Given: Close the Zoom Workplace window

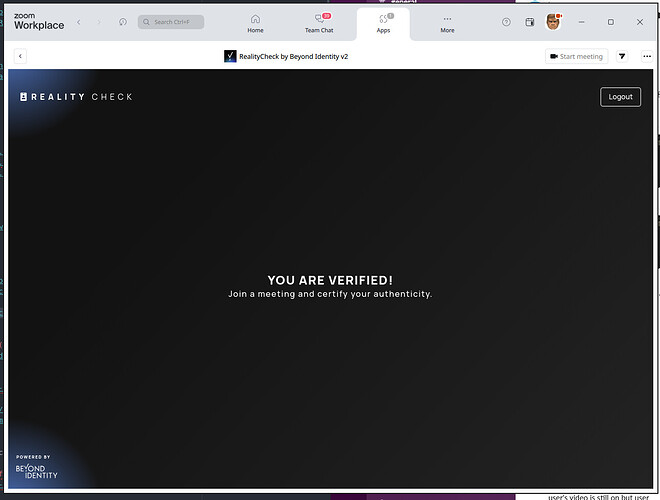Looking at the screenshot, I should point(640,22).
